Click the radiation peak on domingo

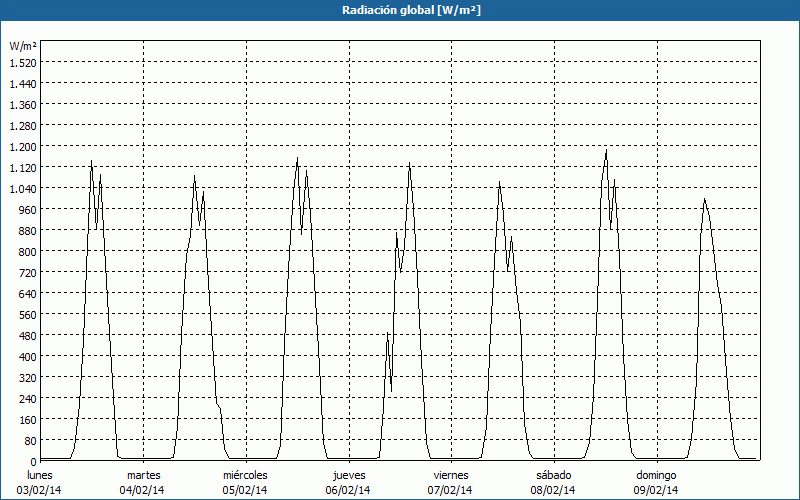click(x=705, y=199)
